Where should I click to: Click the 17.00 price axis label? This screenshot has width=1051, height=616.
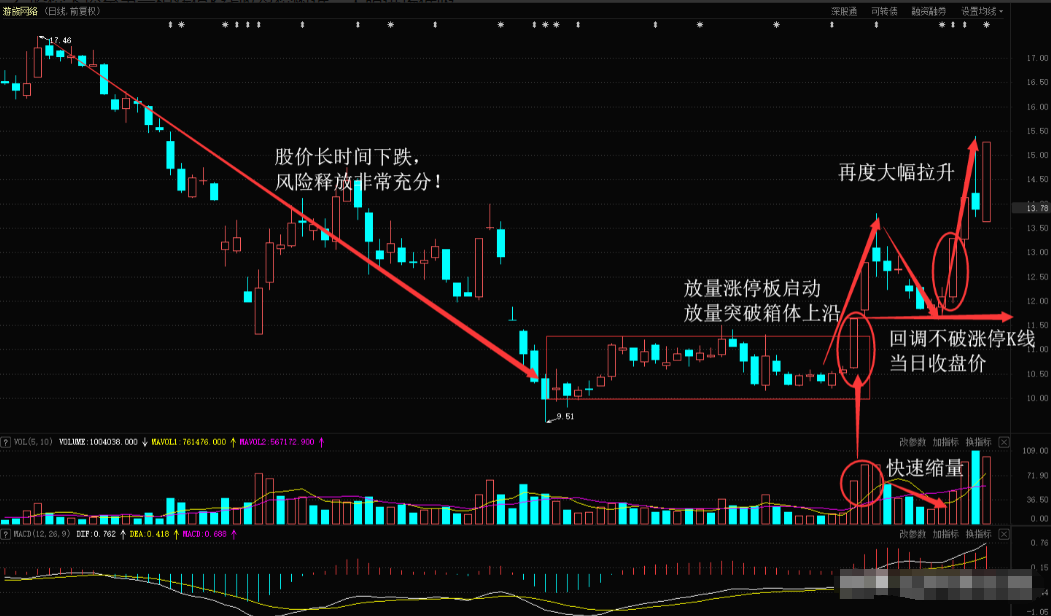coord(1038,58)
